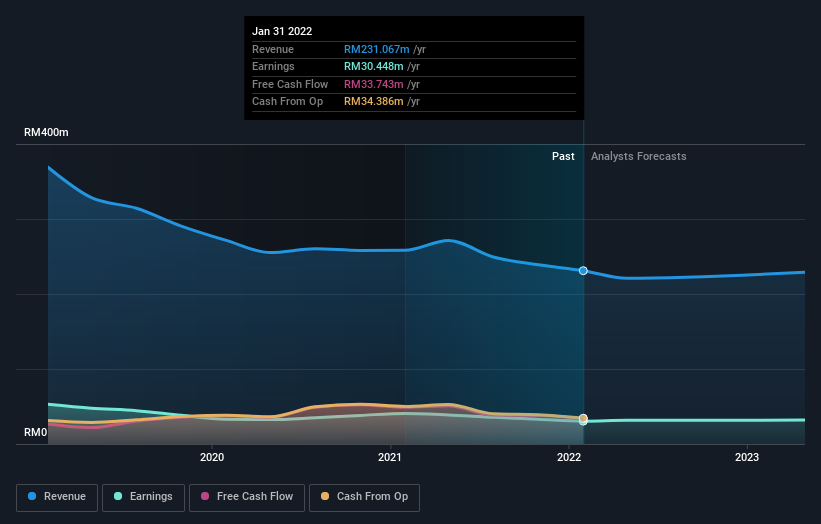
Task: Toggle the Cash From Op legend button
Action: (364, 497)
